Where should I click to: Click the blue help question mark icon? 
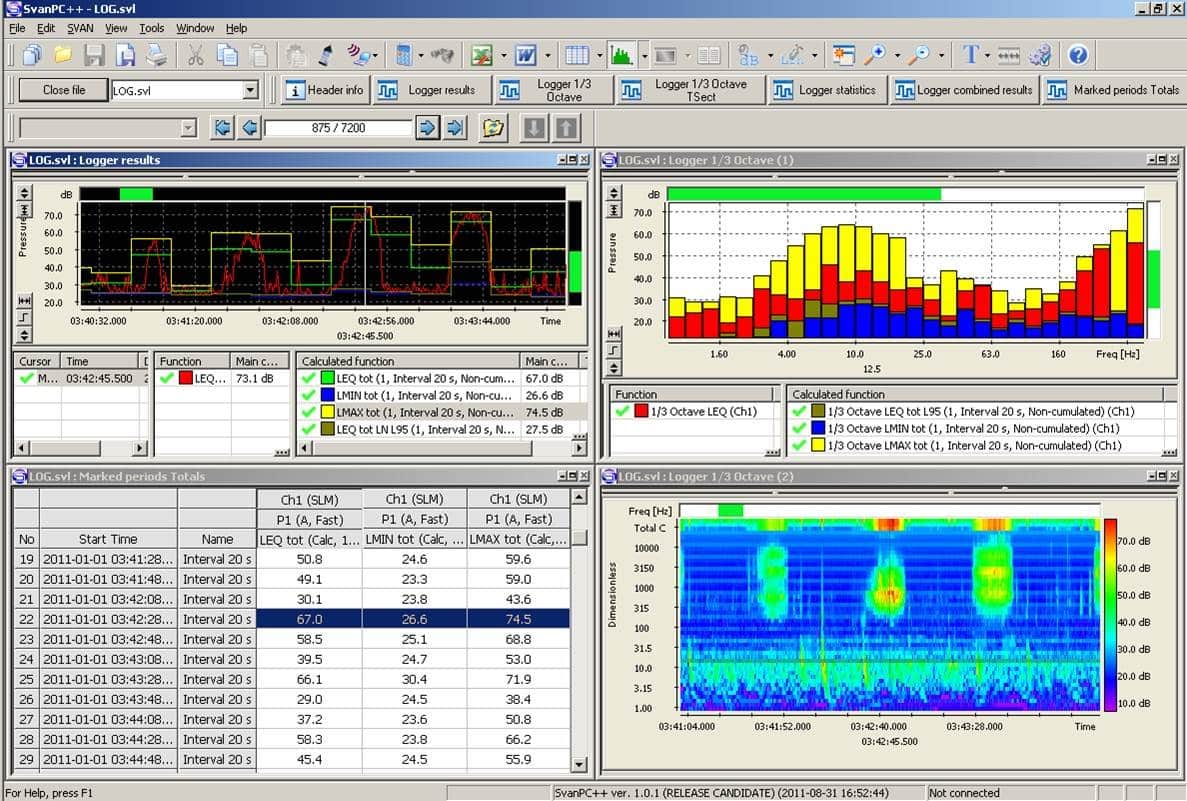[x=1077, y=55]
